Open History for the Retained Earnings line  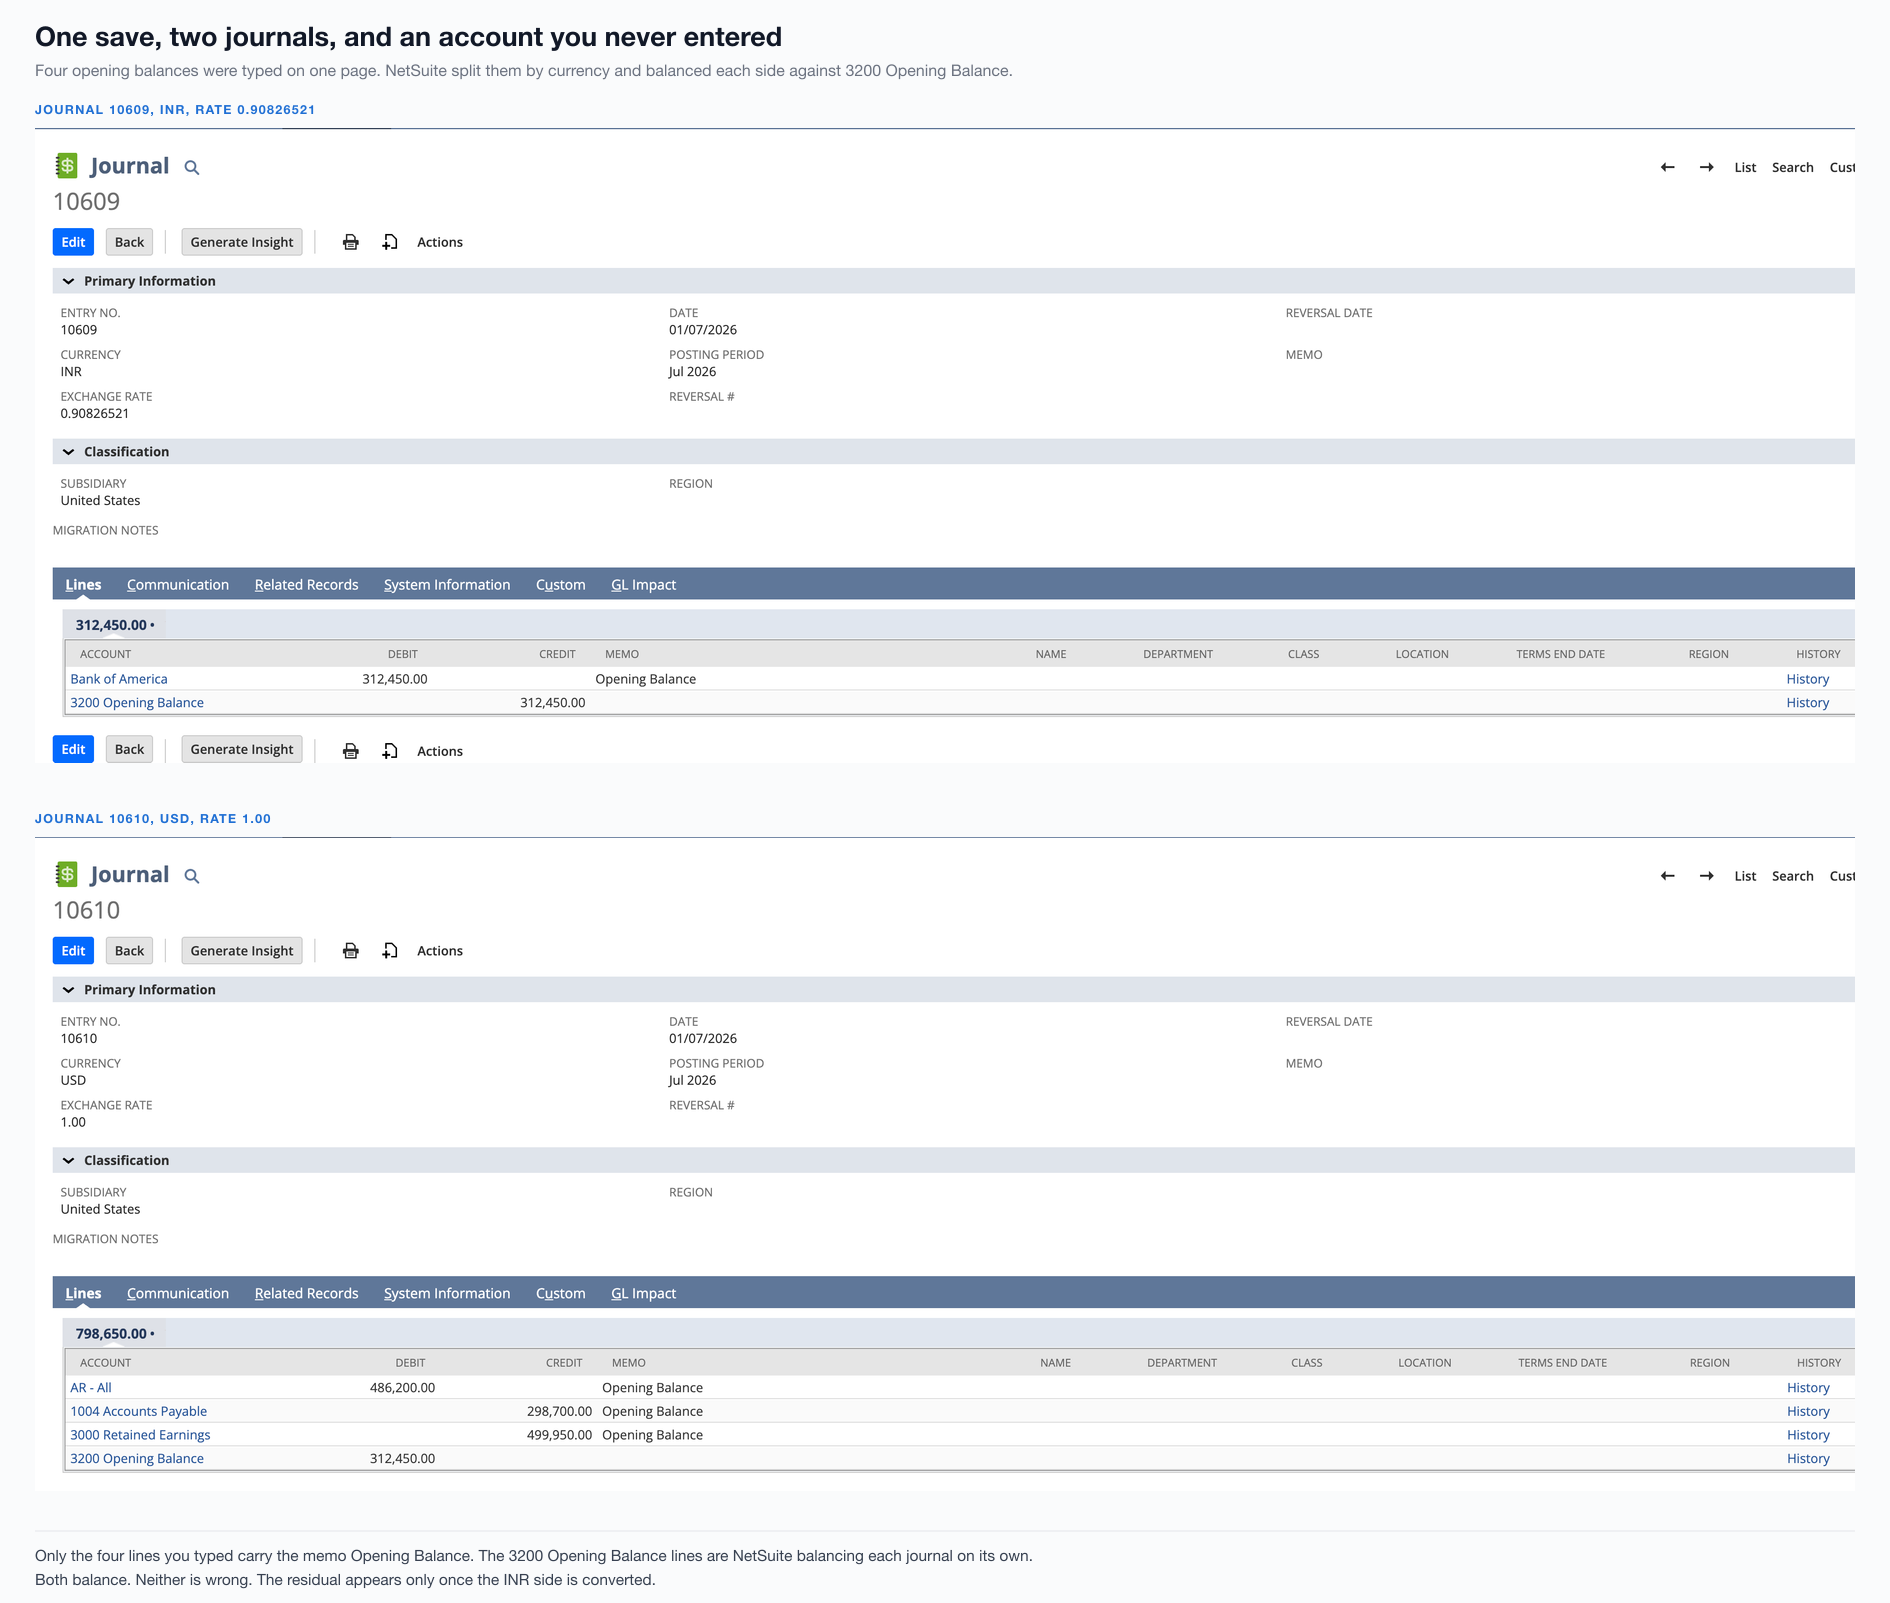1808,1435
